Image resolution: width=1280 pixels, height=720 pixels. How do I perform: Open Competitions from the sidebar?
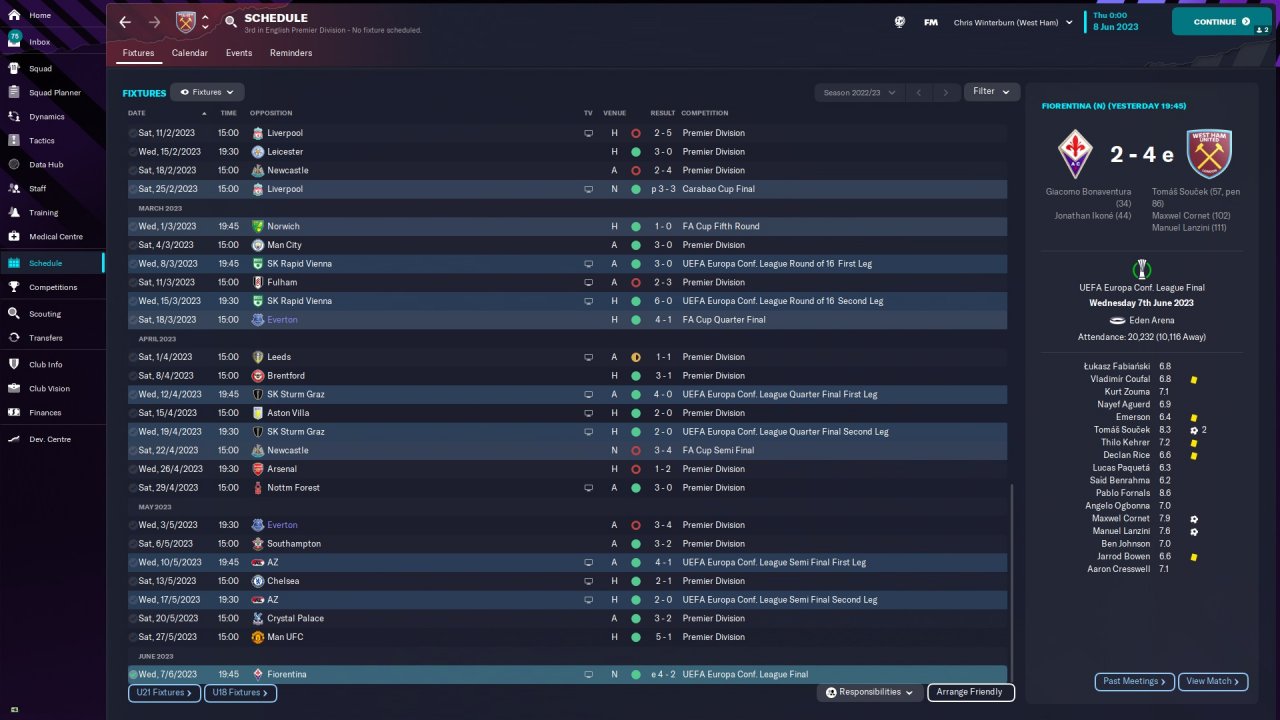[52, 287]
